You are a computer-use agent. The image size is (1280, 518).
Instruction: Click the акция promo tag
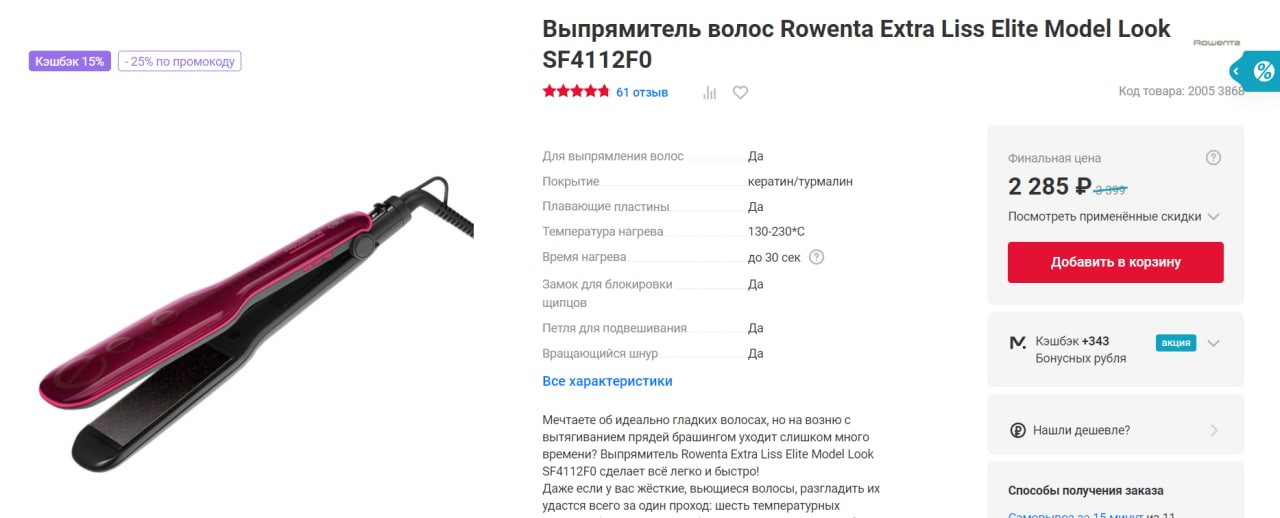[1176, 342]
